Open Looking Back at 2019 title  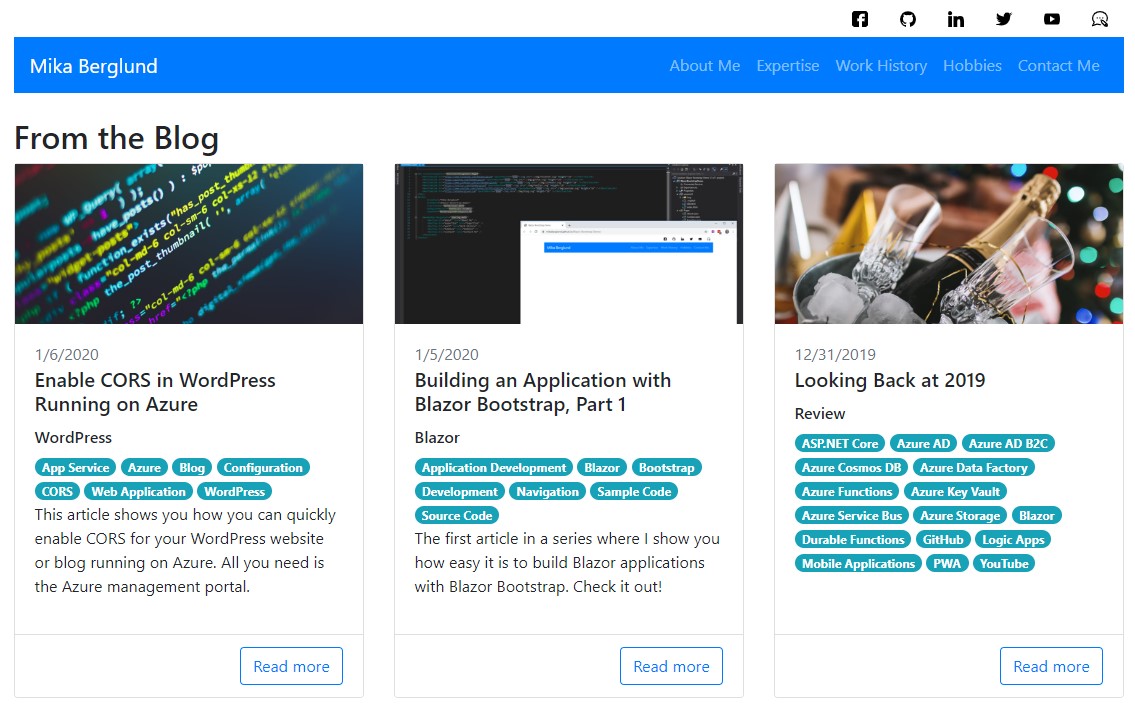(890, 380)
